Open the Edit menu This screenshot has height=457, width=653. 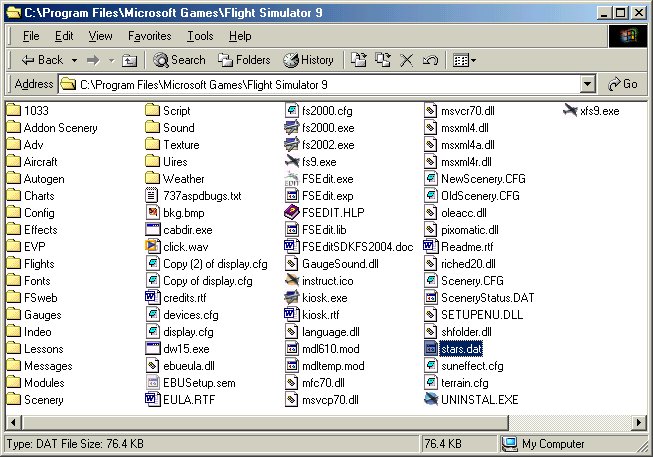(x=64, y=36)
